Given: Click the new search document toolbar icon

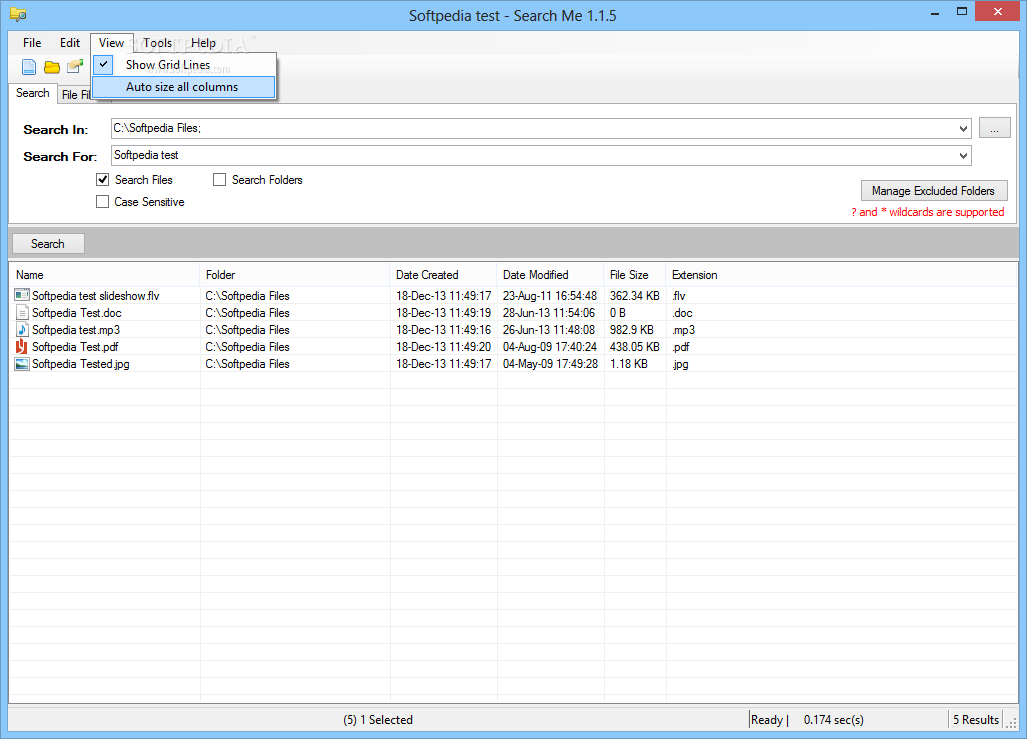Looking at the screenshot, I should click(29, 67).
